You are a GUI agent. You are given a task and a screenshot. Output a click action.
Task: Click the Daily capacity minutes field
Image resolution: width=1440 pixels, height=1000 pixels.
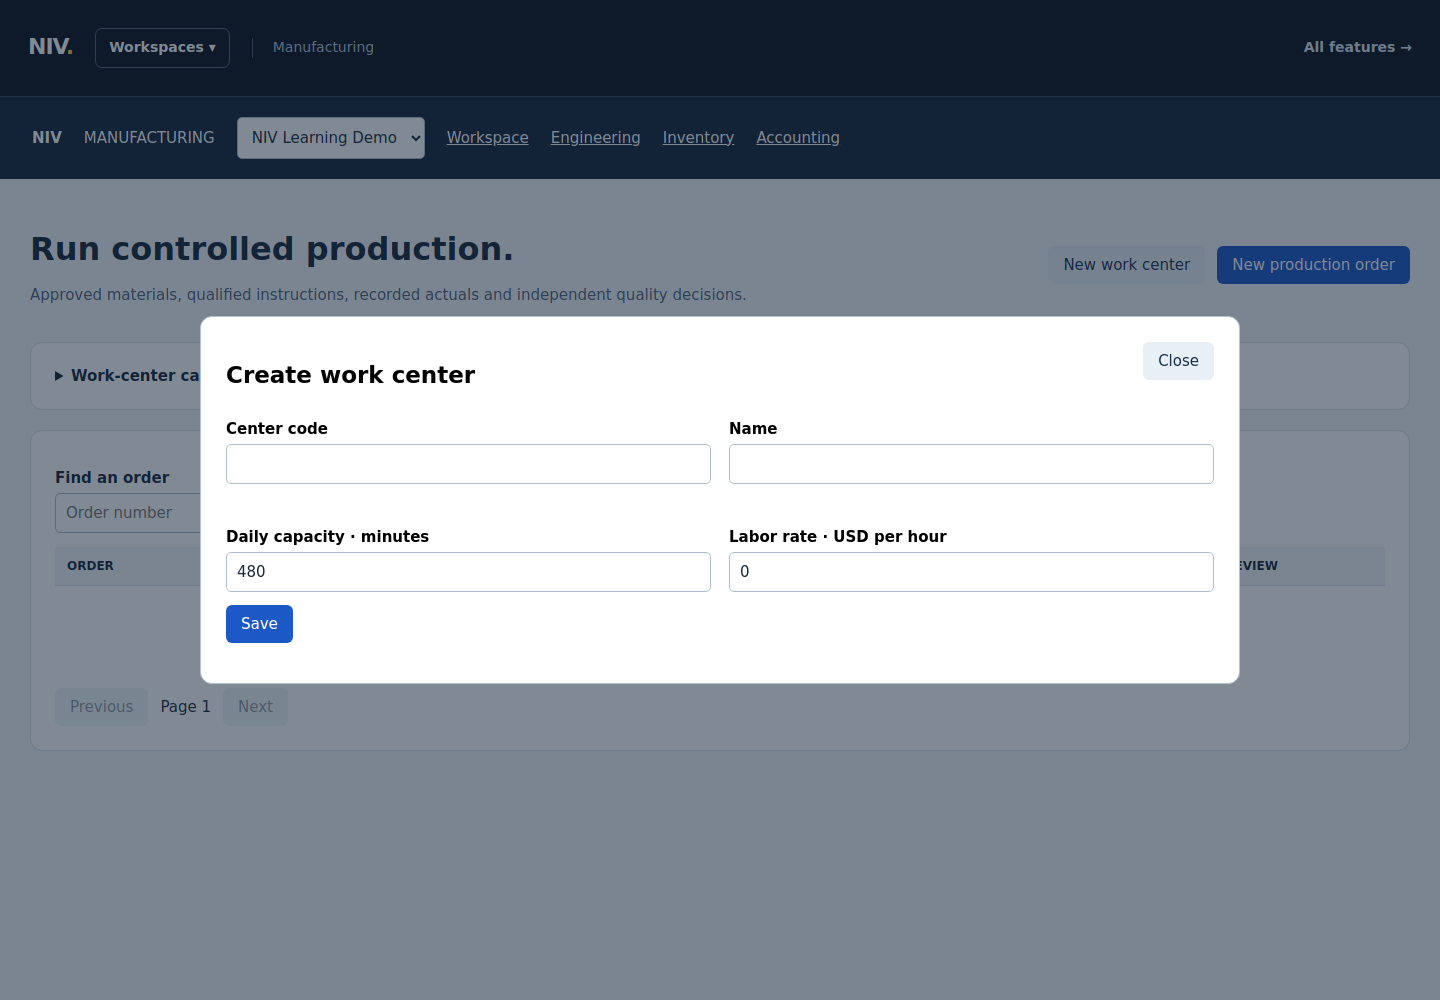468,572
